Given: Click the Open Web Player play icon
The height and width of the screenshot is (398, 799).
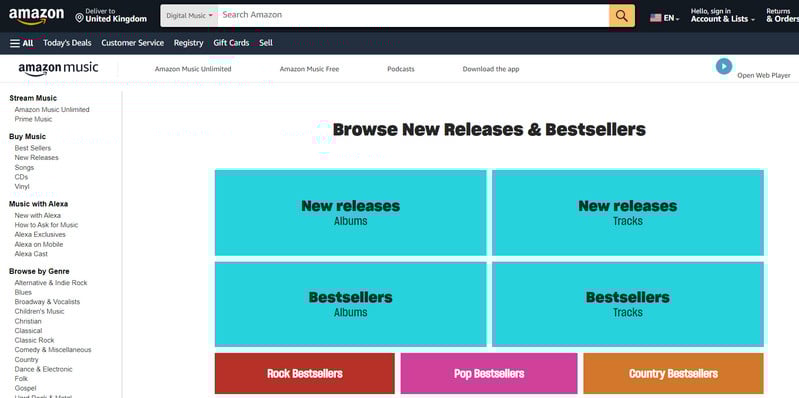Looking at the screenshot, I should [724, 66].
